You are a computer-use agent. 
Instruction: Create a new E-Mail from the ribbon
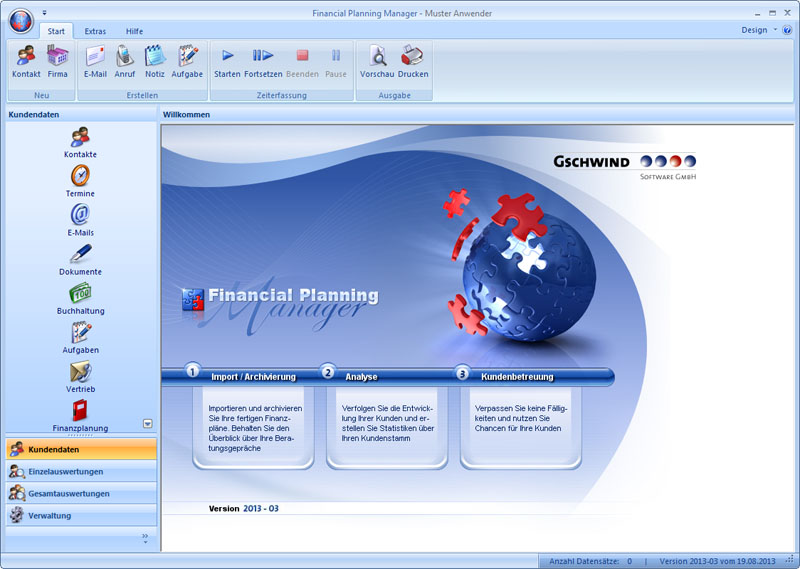[x=95, y=57]
